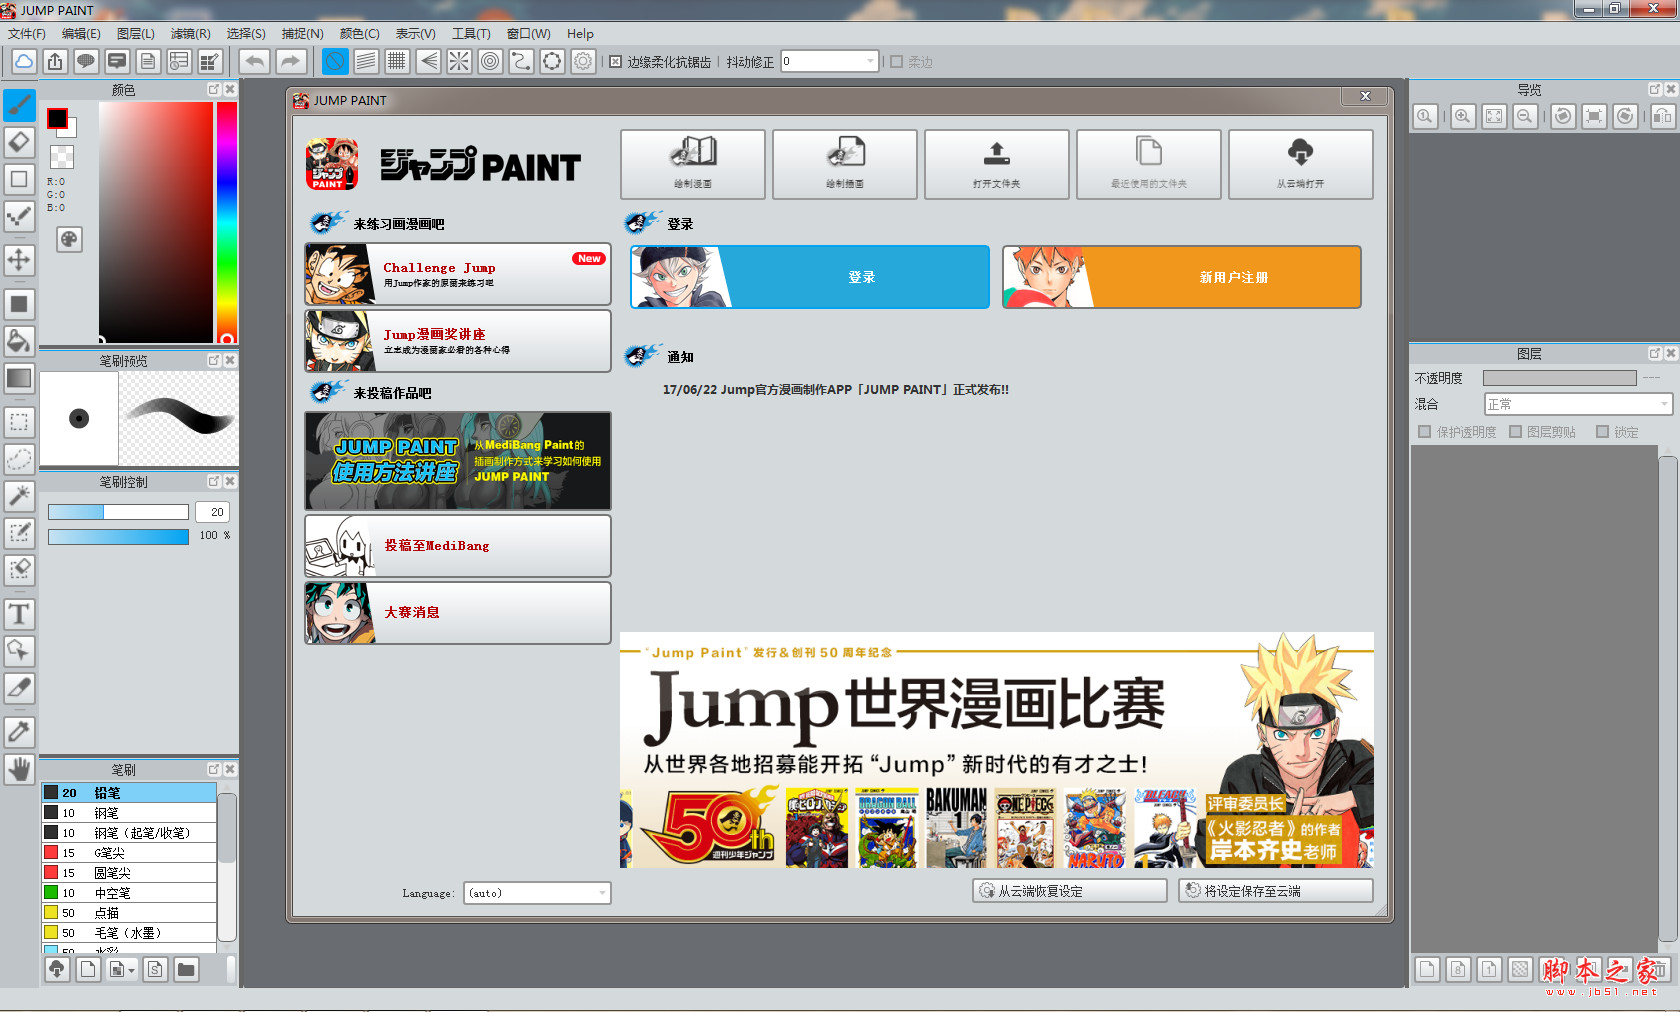
Task: Enable radial snap
Action: 459,62
